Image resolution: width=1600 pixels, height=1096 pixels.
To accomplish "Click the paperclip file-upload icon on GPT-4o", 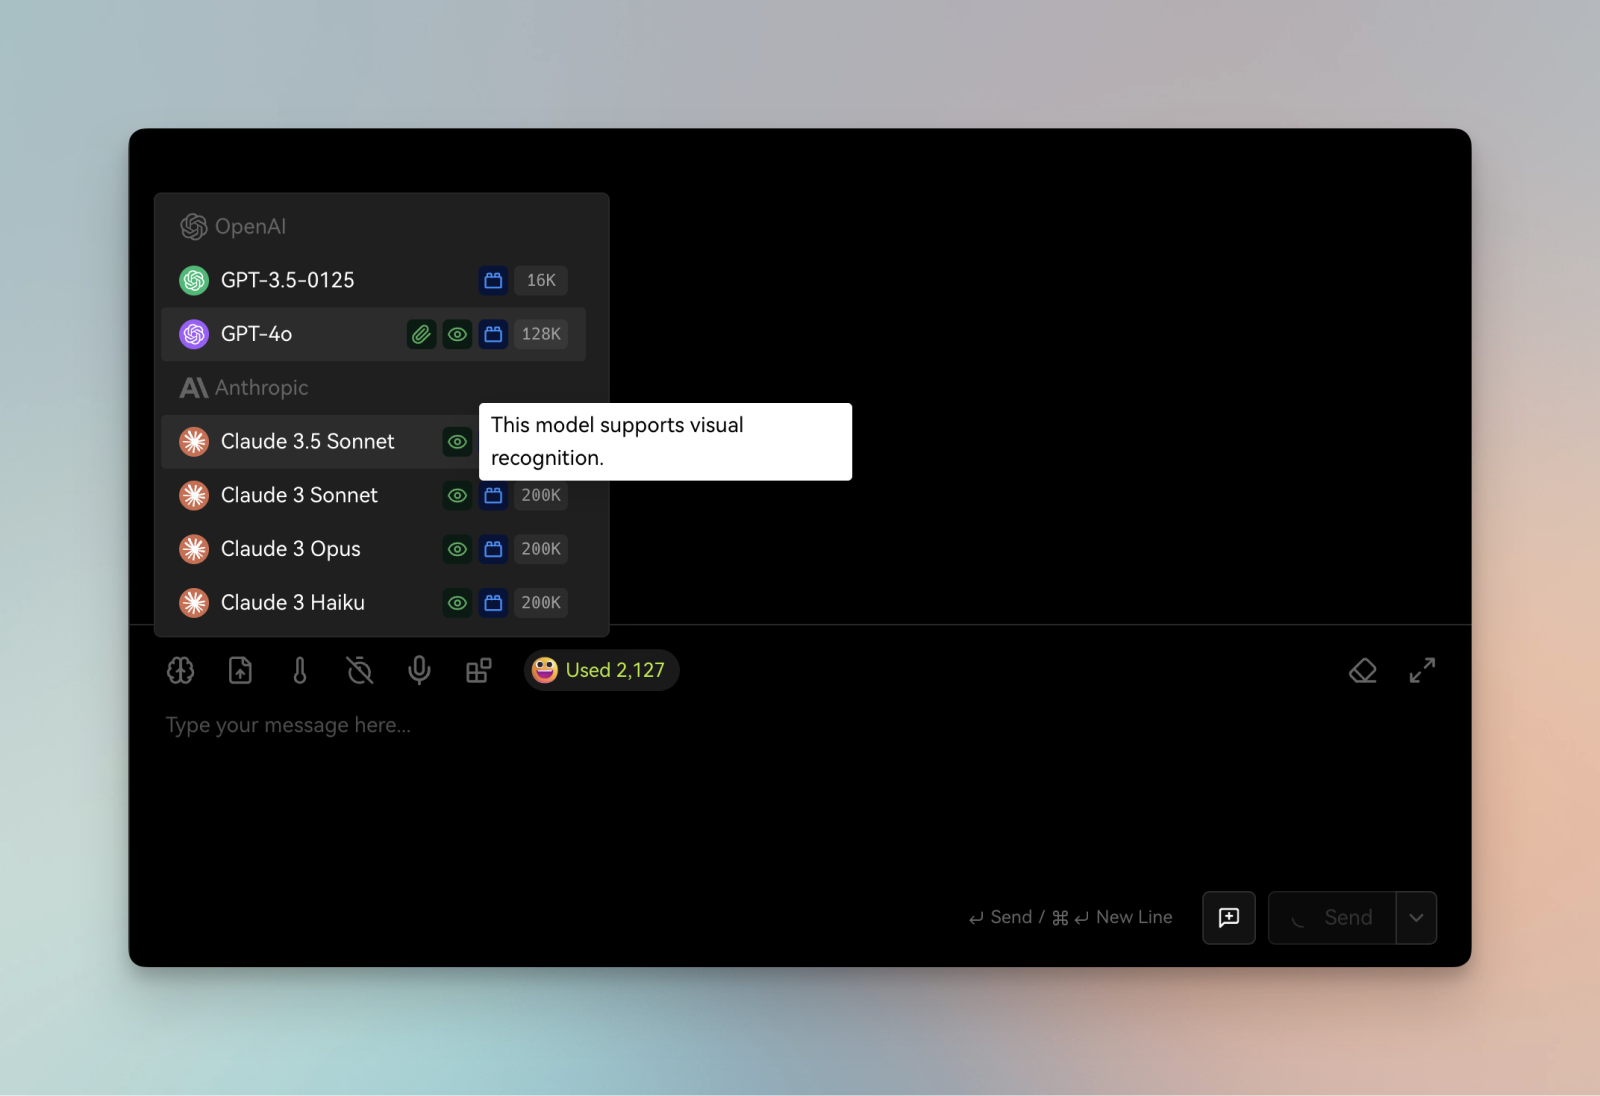I will [x=421, y=334].
